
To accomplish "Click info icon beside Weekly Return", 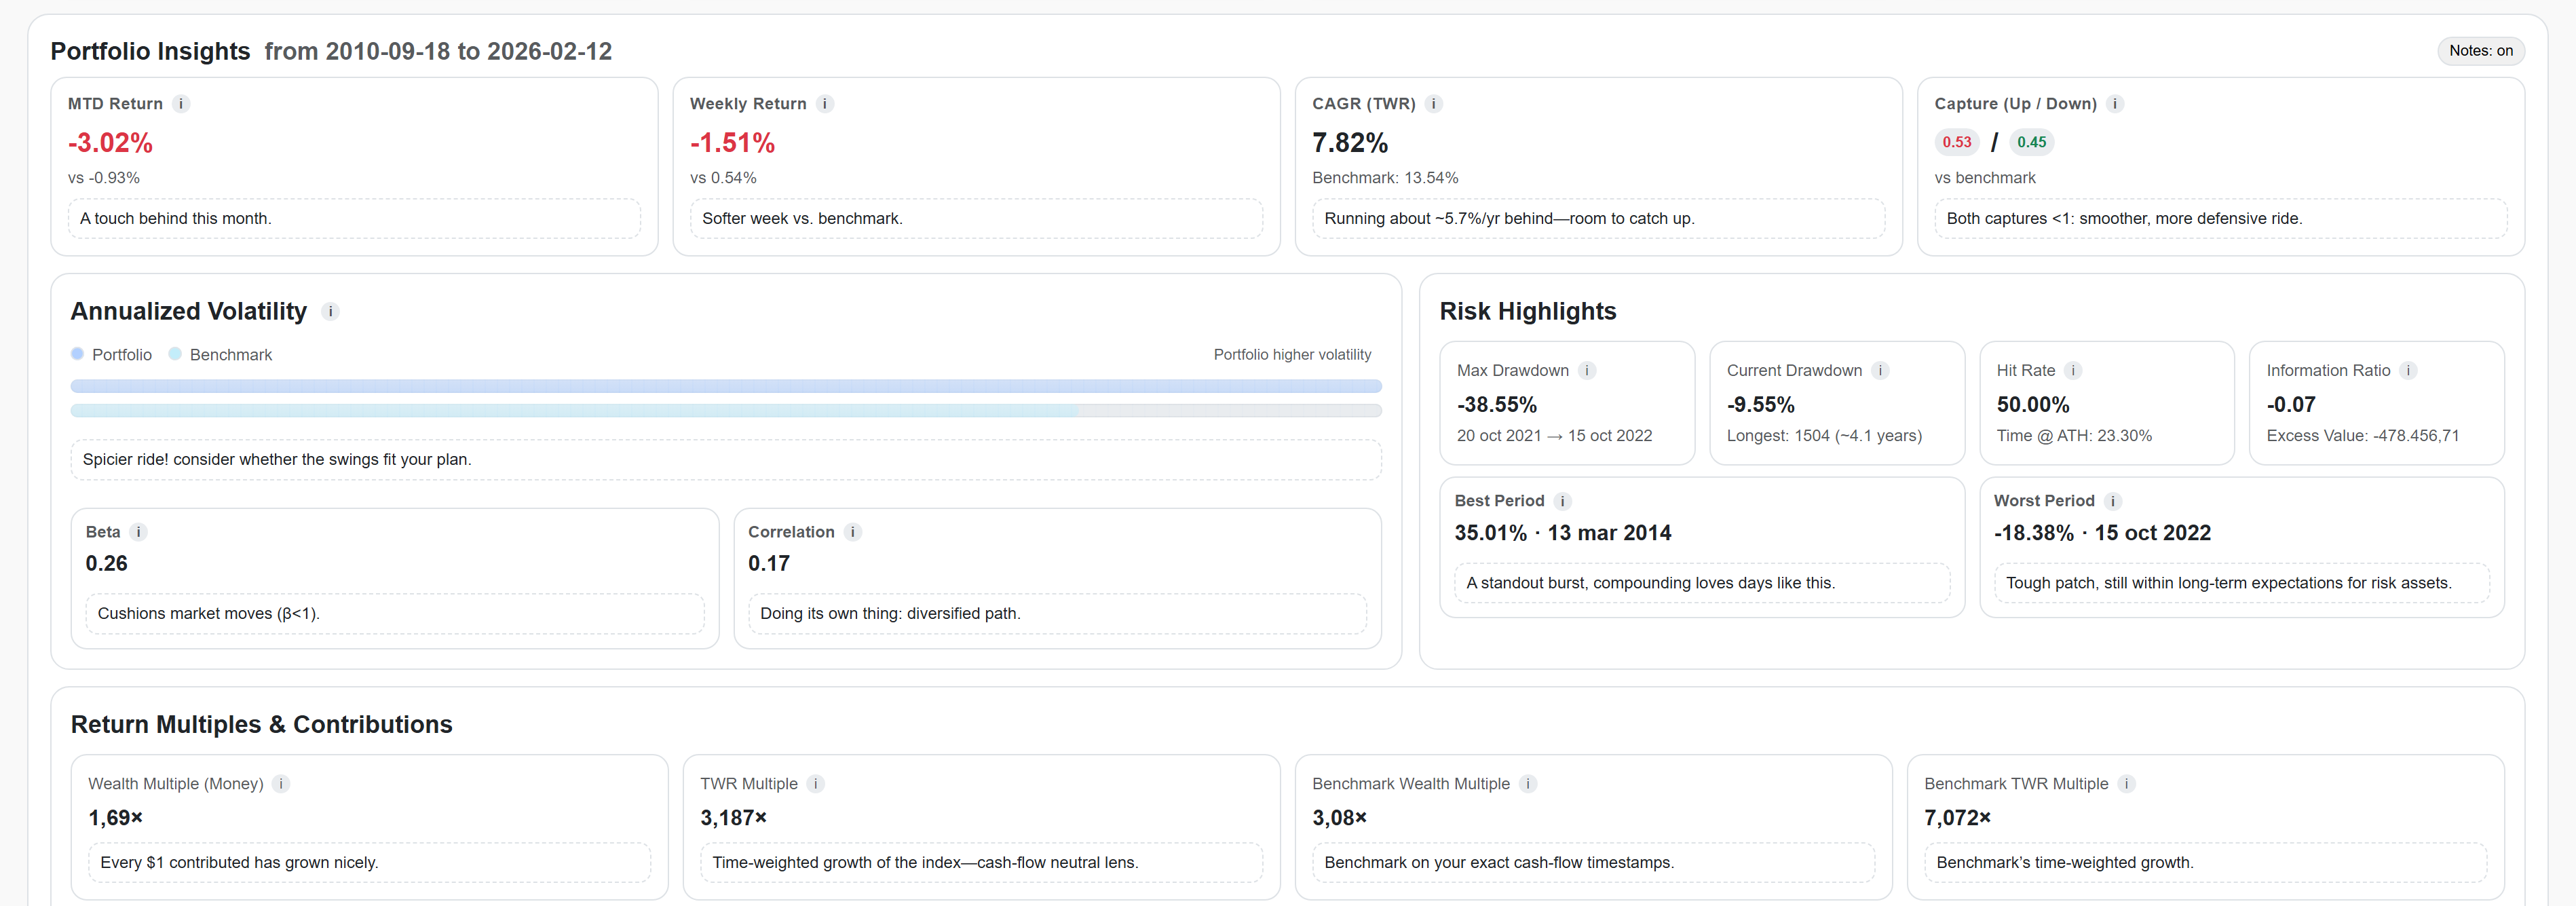I will pyautogui.click(x=825, y=104).
